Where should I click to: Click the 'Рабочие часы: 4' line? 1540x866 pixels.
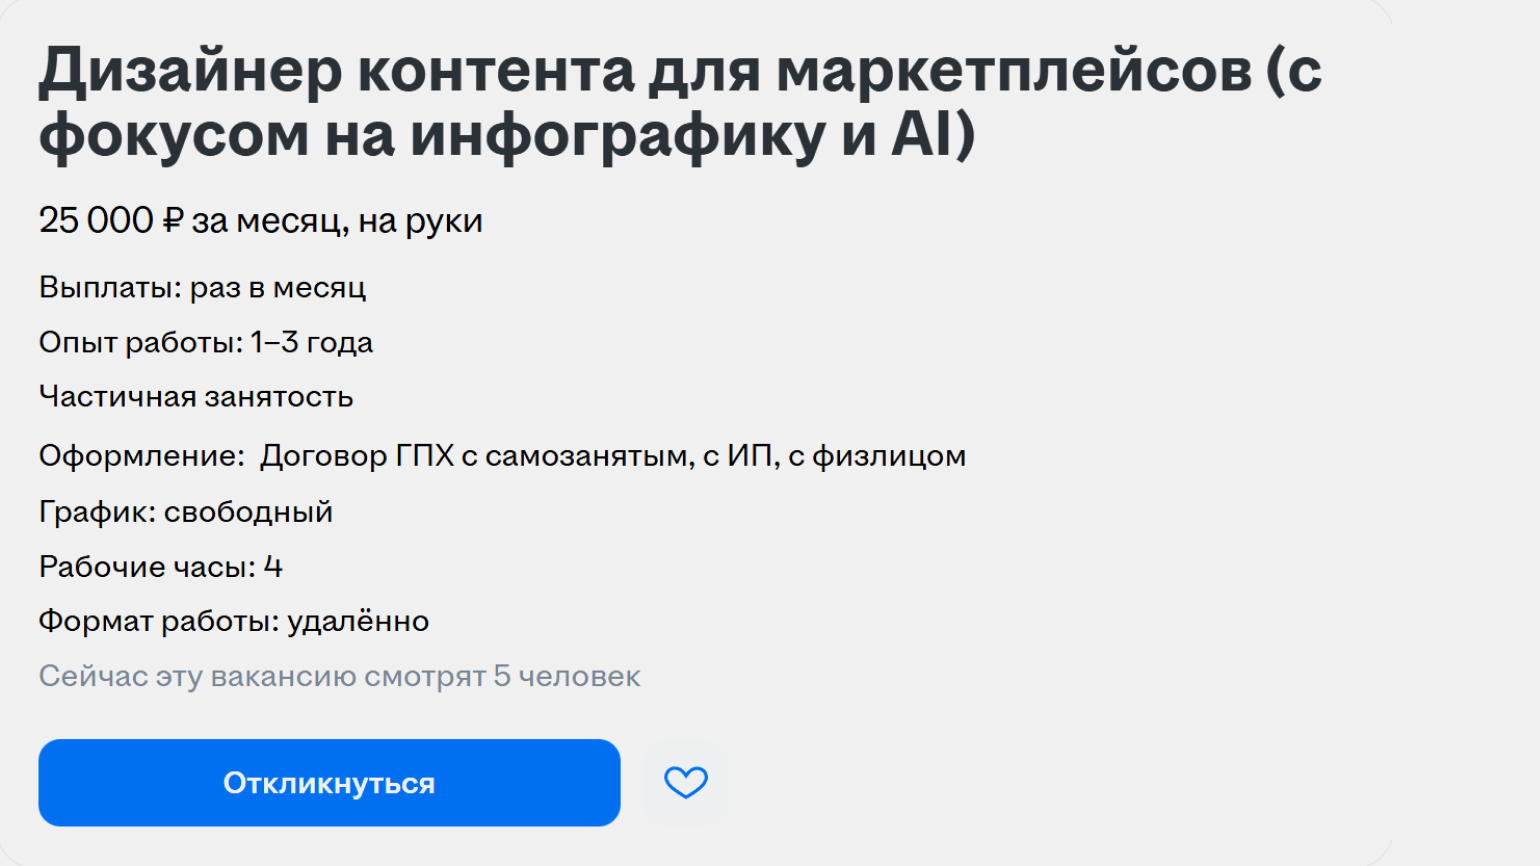(160, 567)
